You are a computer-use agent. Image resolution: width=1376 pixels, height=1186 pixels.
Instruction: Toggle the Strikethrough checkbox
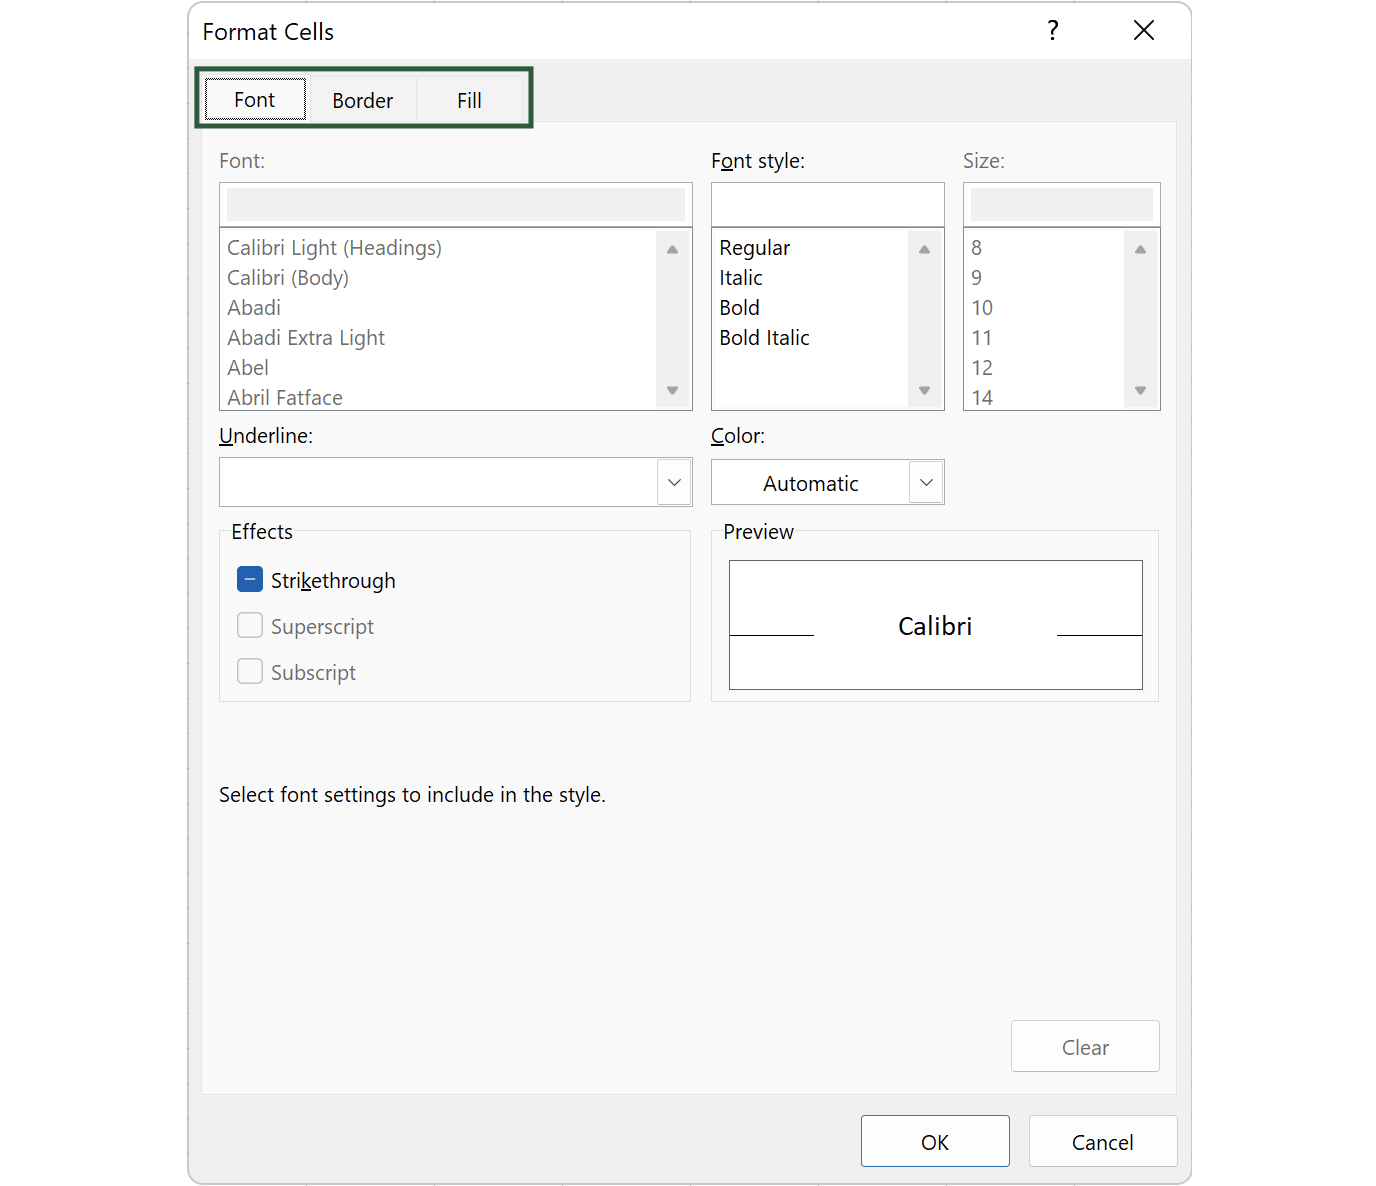click(250, 580)
